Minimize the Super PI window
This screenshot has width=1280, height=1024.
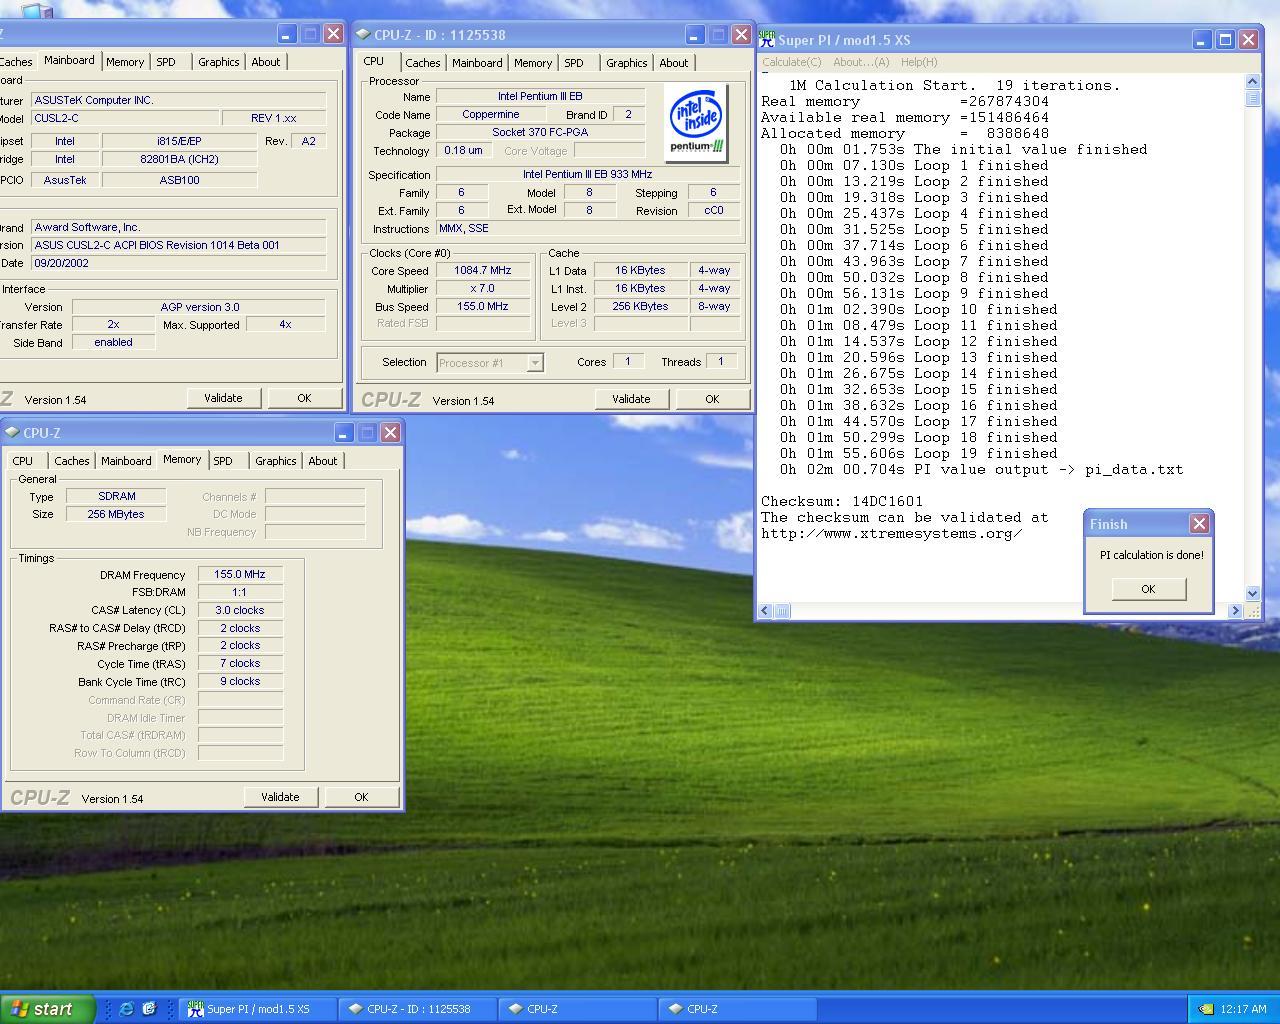coord(1202,40)
